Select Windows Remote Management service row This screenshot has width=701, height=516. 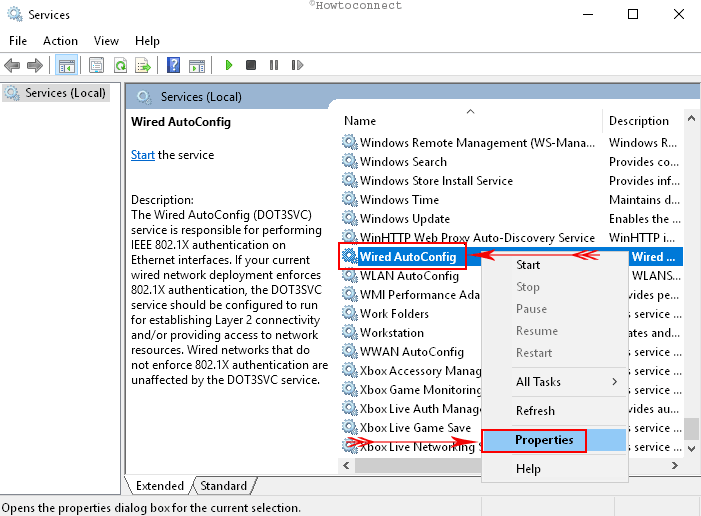coord(512,143)
